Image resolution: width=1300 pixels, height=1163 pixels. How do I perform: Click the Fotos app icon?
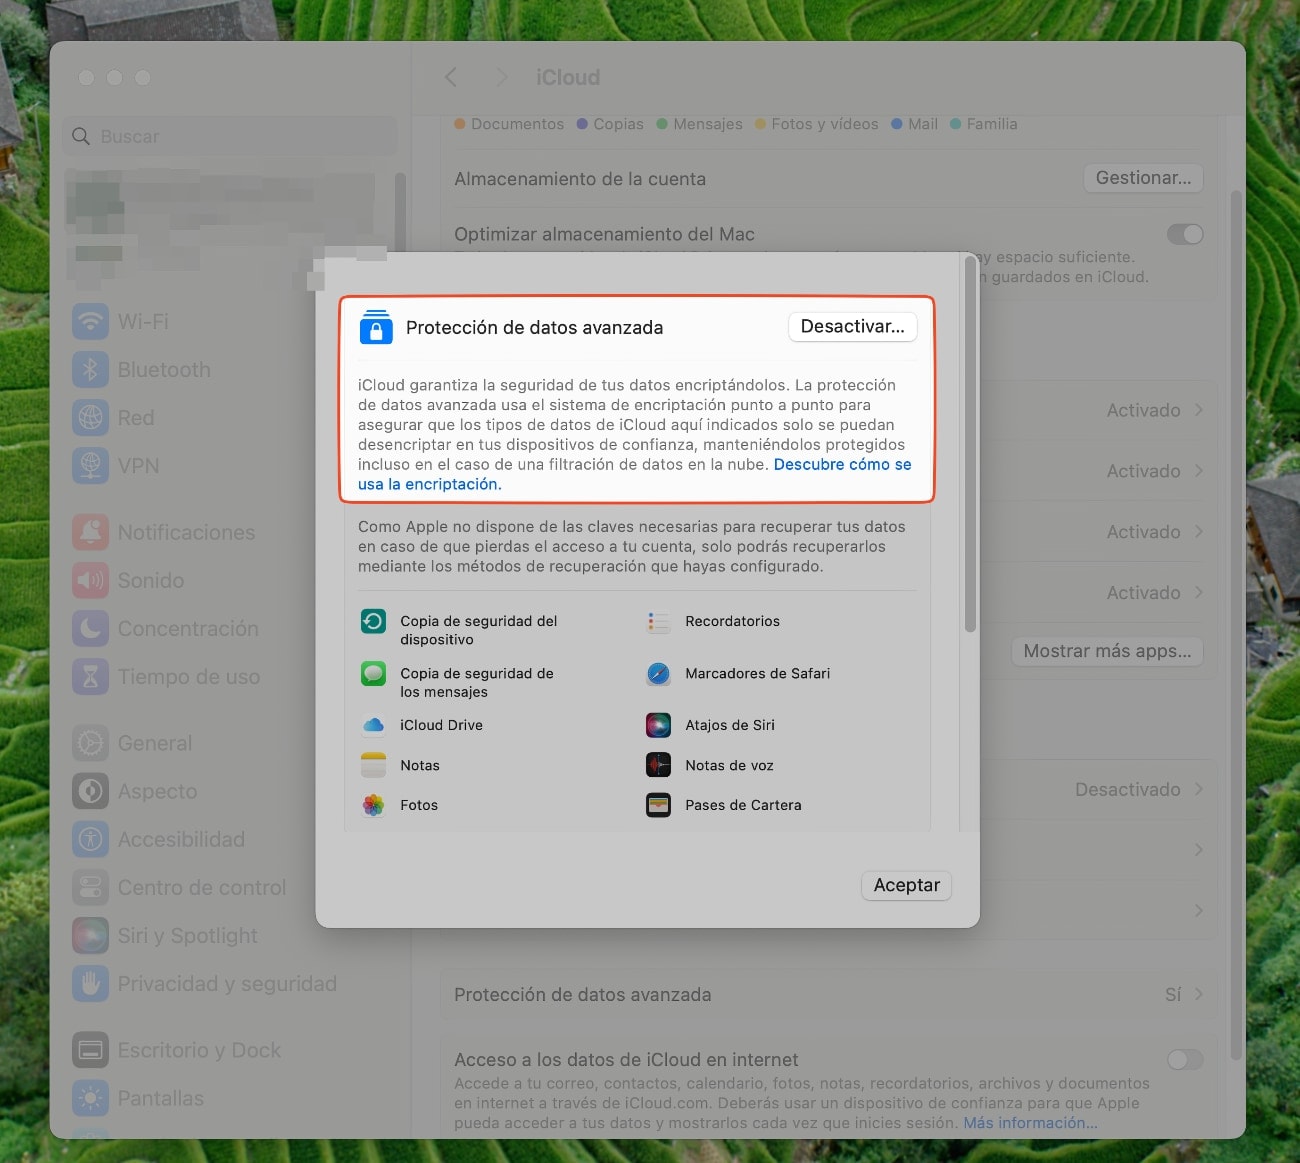point(373,805)
